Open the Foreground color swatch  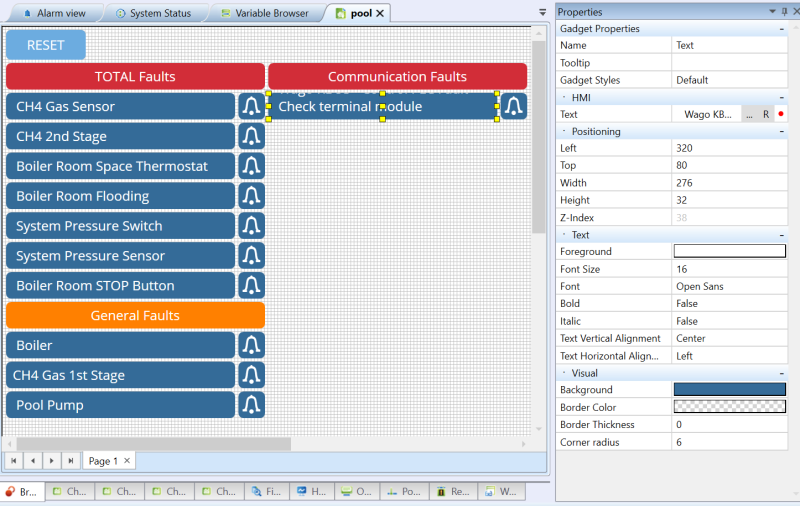pos(730,251)
